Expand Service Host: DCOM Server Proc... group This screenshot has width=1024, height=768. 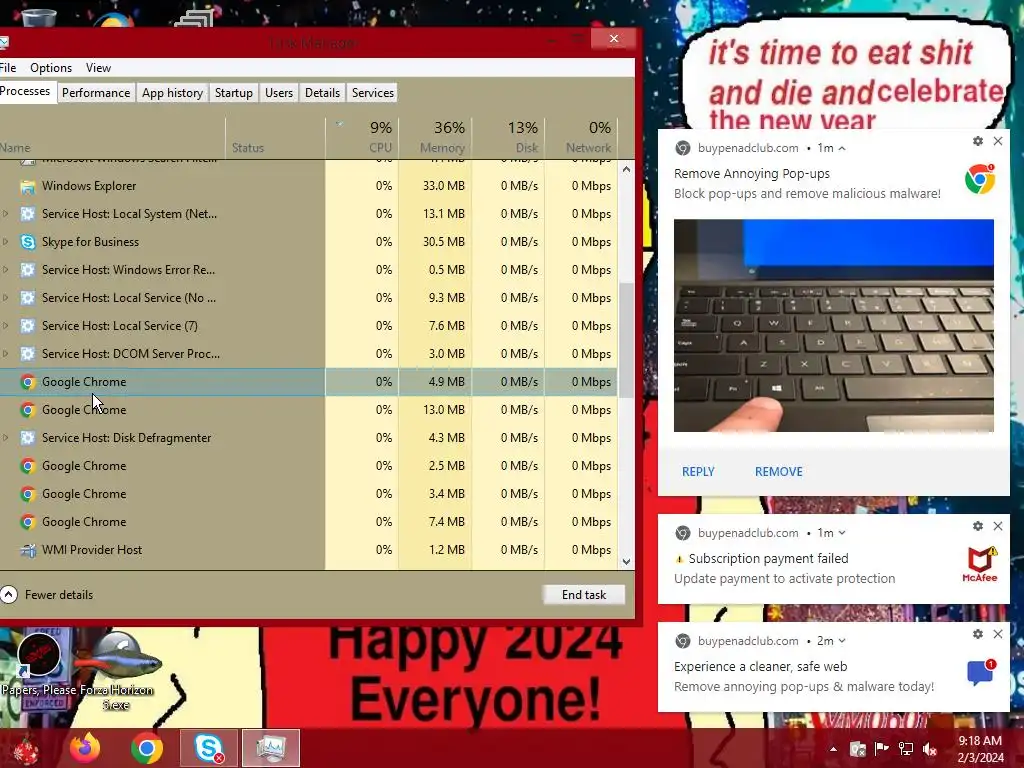[5, 354]
